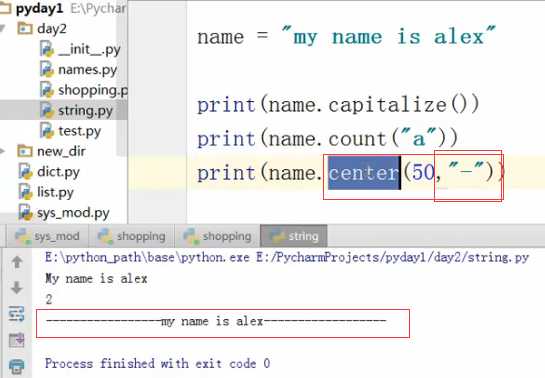This screenshot has height=378, width=545.
Task: Collapse the day2 folder arrow
Action: point(3,28)
